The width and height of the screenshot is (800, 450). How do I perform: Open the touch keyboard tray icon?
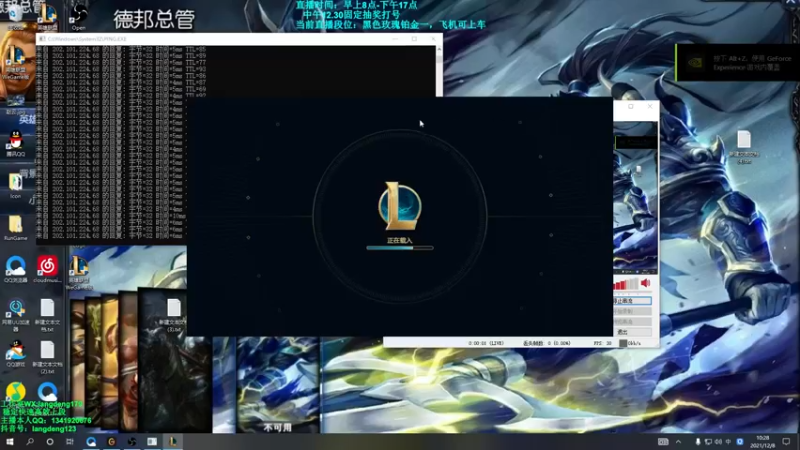[x=663, y=442]
